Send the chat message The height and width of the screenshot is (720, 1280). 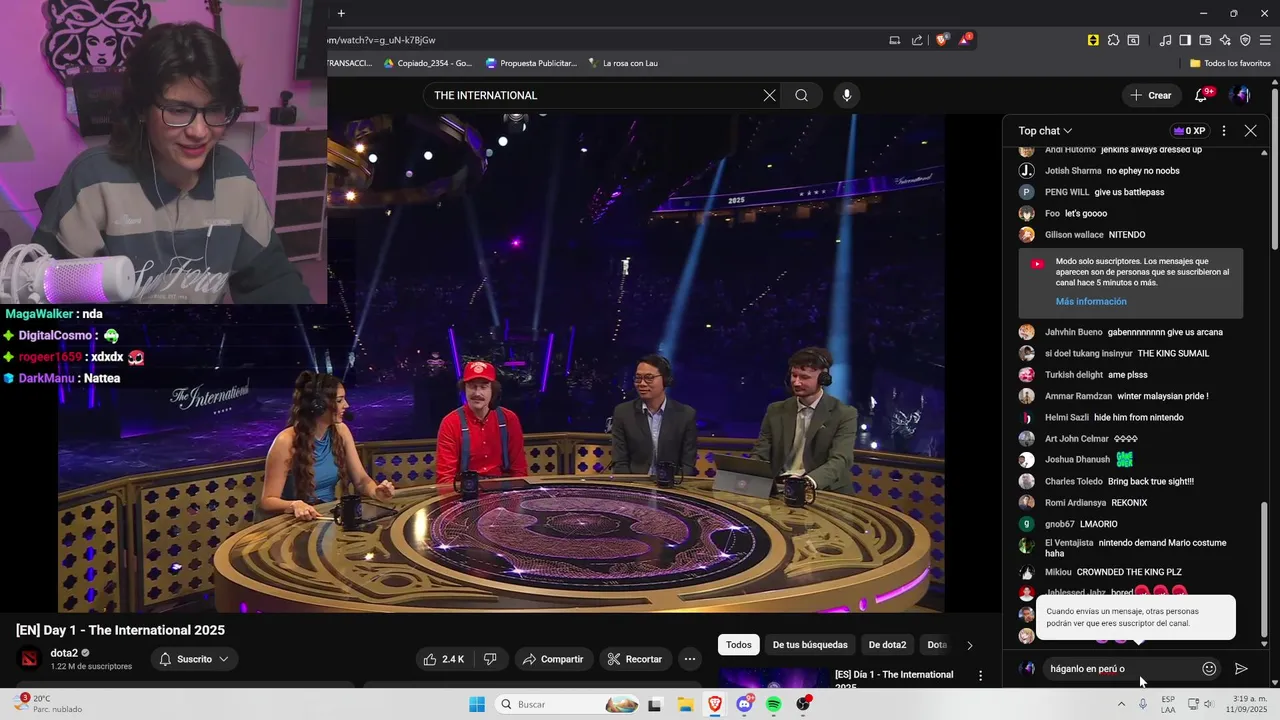click(x=1241, y=669)
